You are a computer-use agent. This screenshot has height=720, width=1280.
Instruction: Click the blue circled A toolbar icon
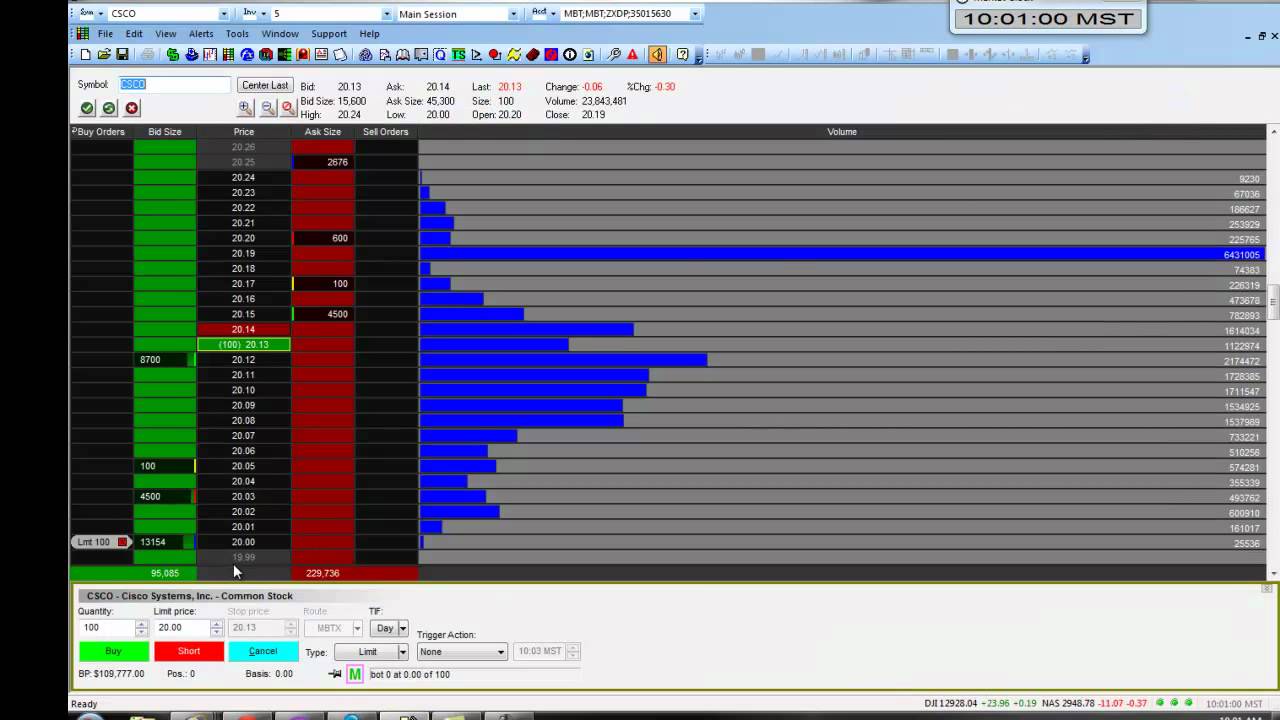(247, 55)
